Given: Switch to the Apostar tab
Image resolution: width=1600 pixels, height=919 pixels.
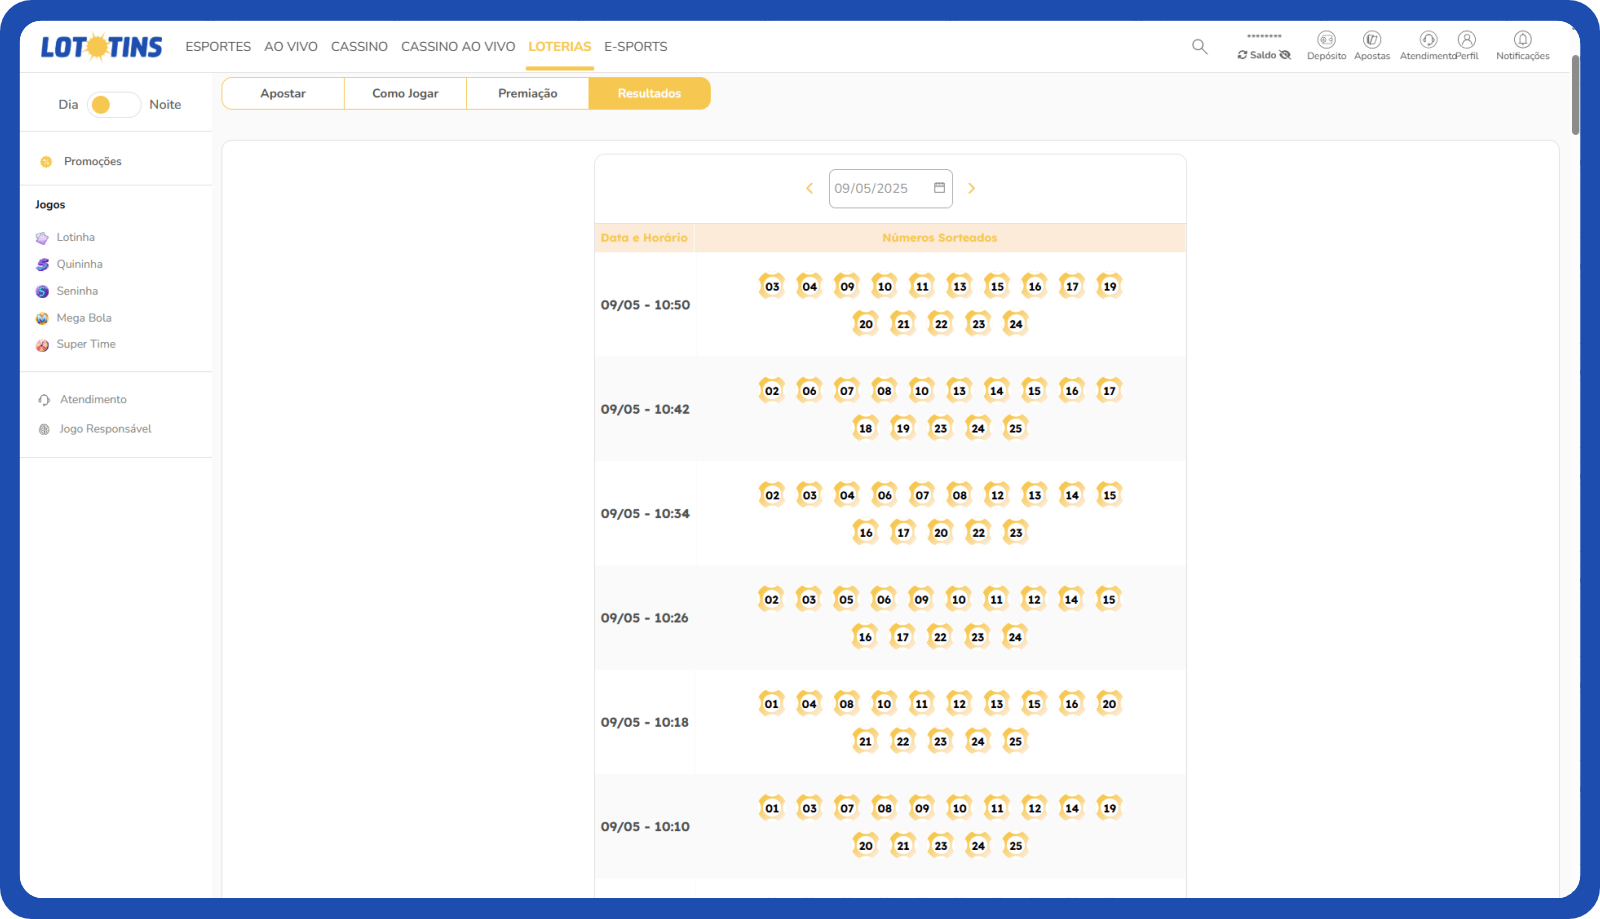Looking at the screenshot, I should click(283, 94).
